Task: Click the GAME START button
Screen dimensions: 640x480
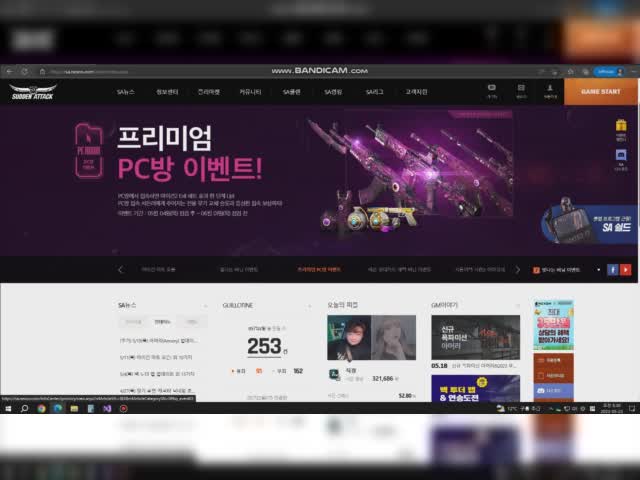Action: 600,92
